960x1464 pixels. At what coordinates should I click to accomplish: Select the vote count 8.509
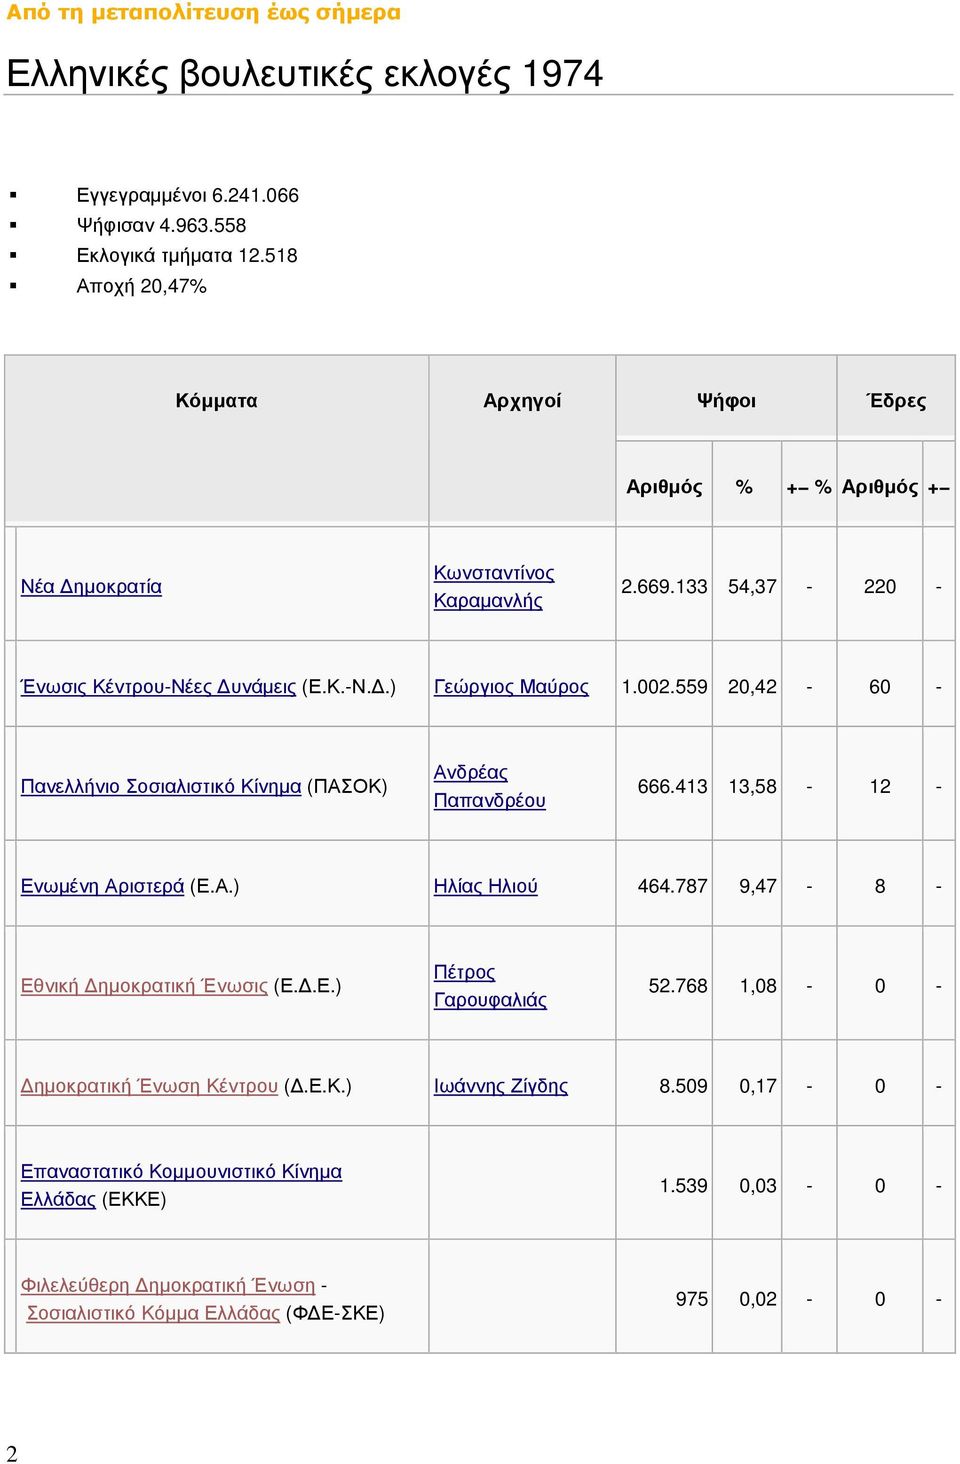[x=683, y=1087]
